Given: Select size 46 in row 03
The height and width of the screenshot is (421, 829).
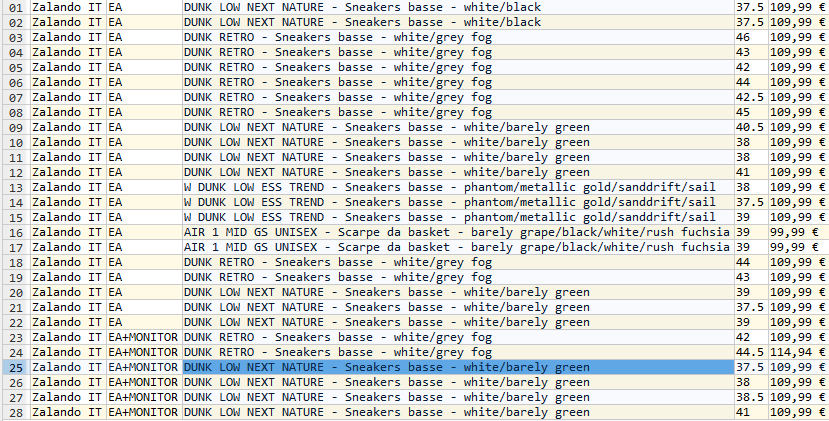Looking at the screenshot, I should [x=751, y=38].
